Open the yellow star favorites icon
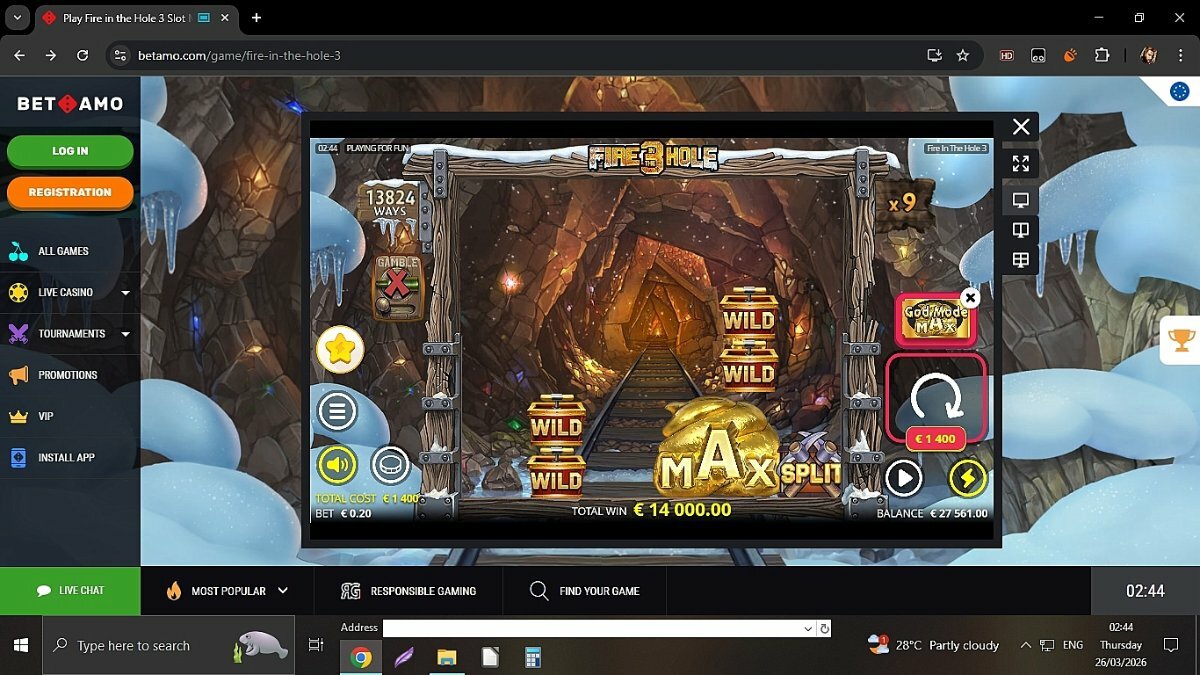 click(340, 350)
